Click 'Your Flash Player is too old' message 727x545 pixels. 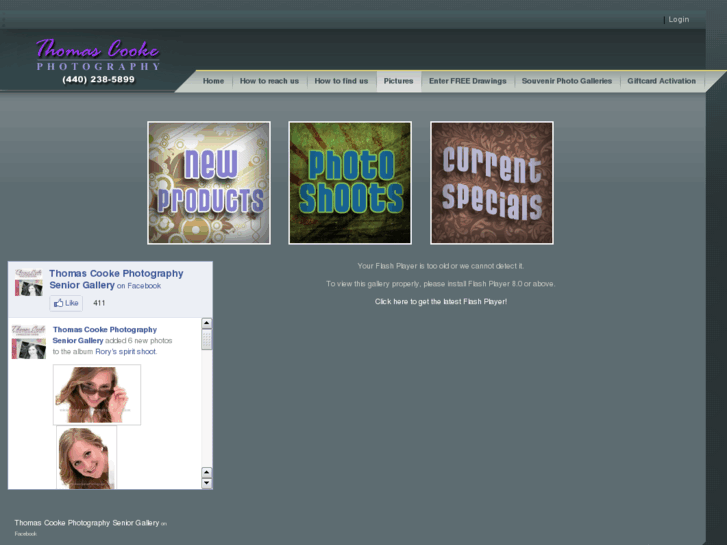(x=440, y=266)
